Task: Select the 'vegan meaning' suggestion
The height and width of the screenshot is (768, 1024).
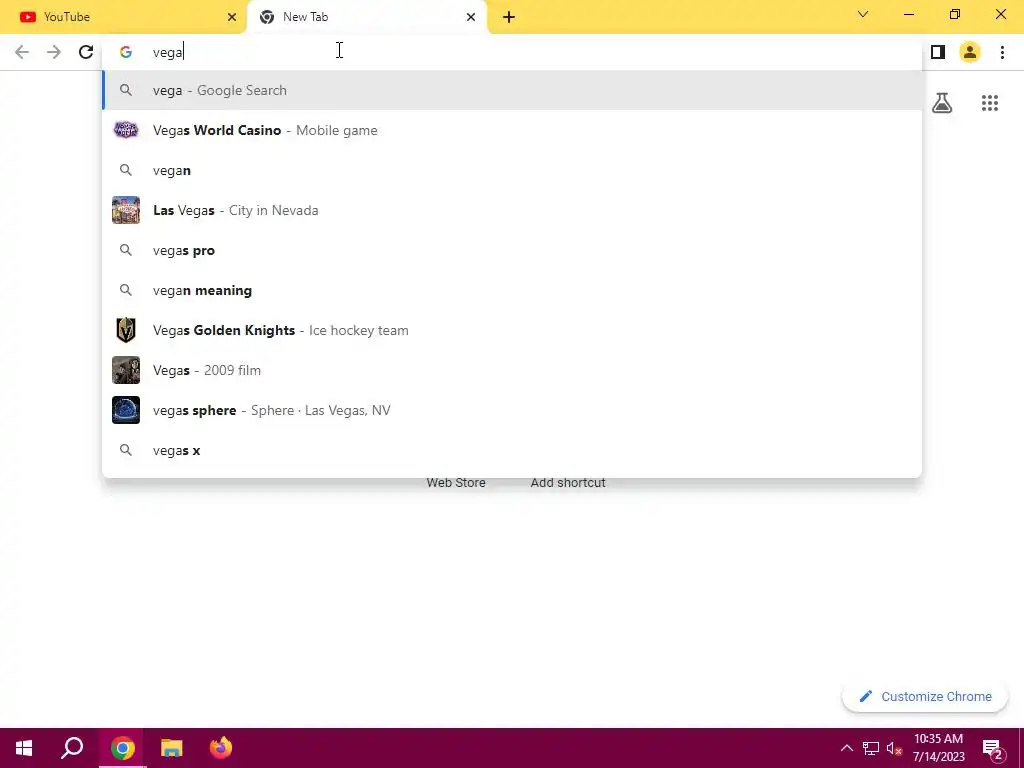Action: [512, 290]
